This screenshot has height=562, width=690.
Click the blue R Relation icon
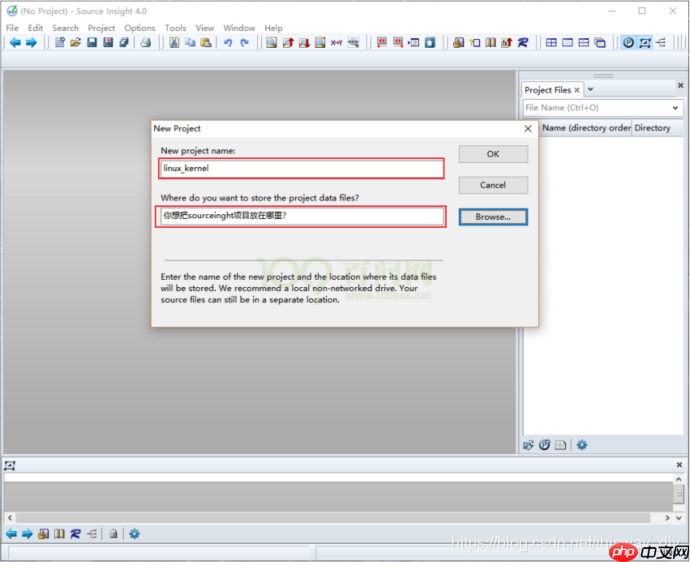coord(523,43)
